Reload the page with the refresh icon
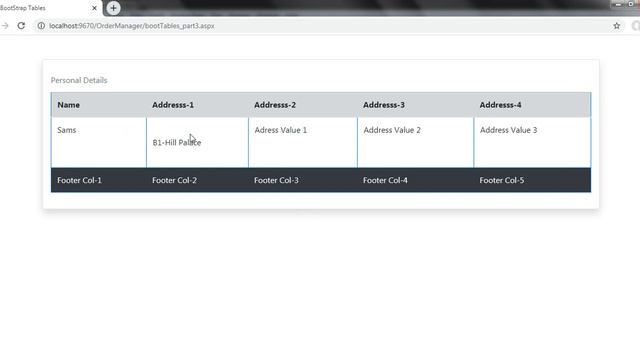 pos(21,26)
